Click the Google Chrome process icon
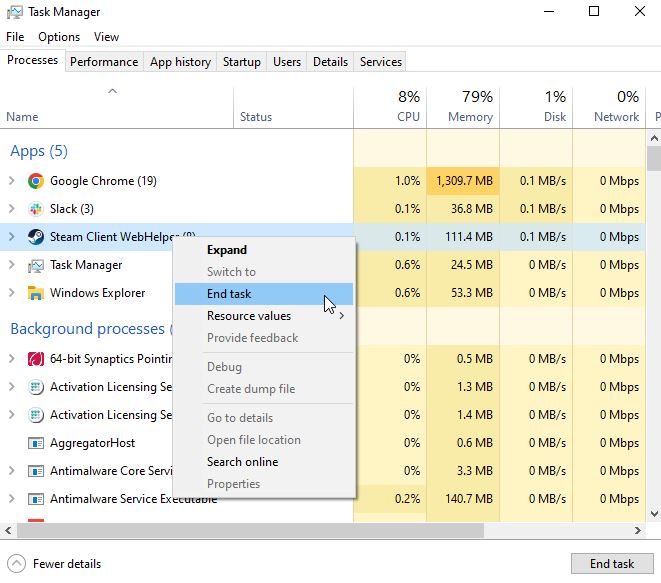Viewport: 661px width, 583px height. point(36,181)
